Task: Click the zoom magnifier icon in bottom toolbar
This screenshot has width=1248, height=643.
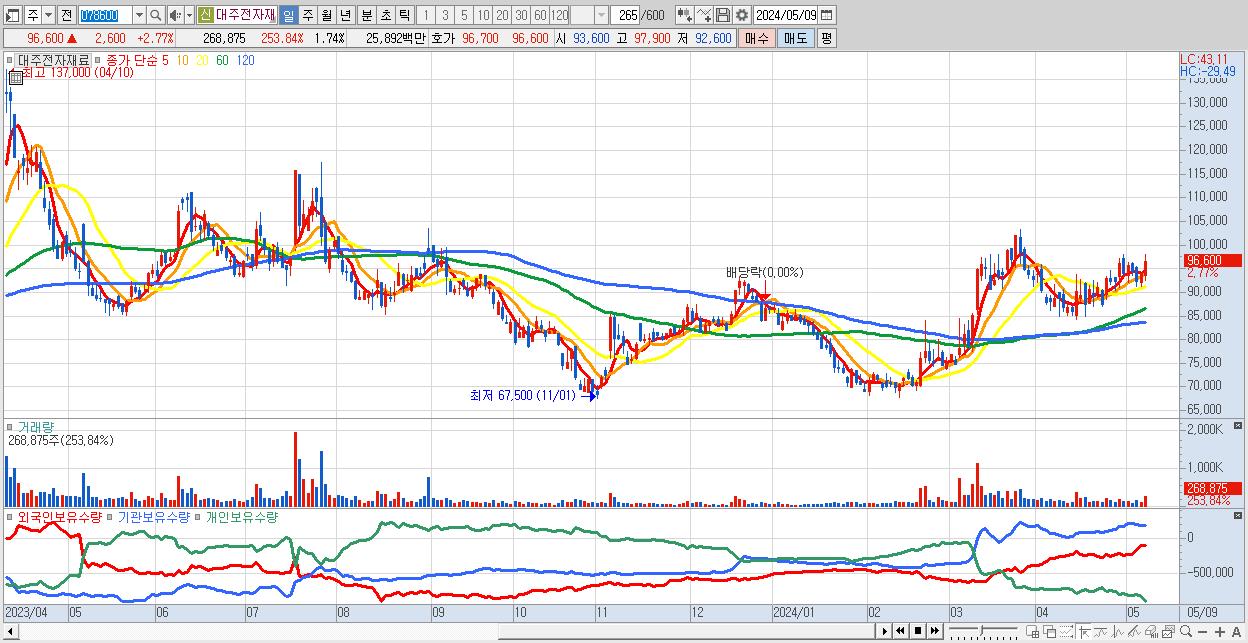Action: pos(1186,631)
